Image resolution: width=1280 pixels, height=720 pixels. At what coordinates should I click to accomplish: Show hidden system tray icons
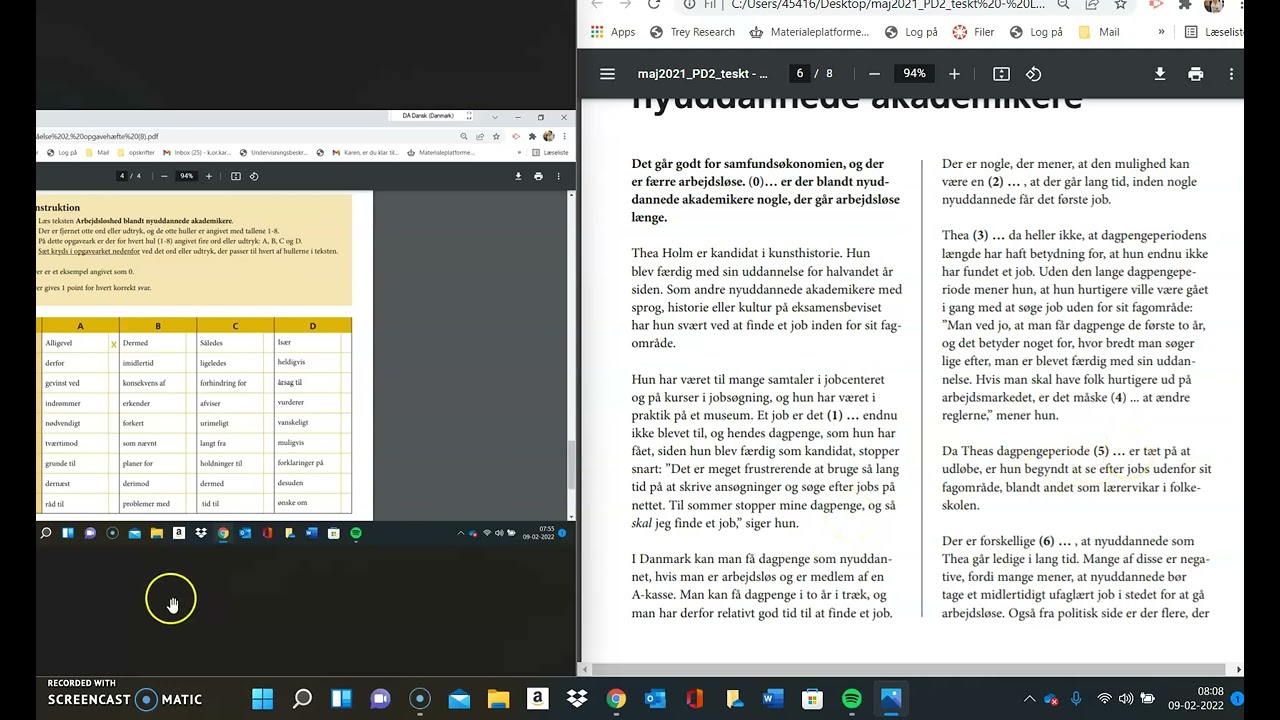click(1029, 699)
